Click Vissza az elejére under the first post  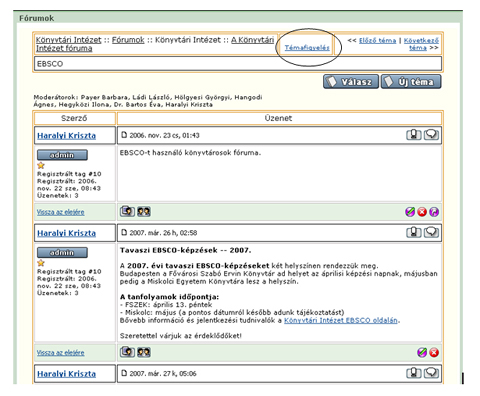[60, 212]
